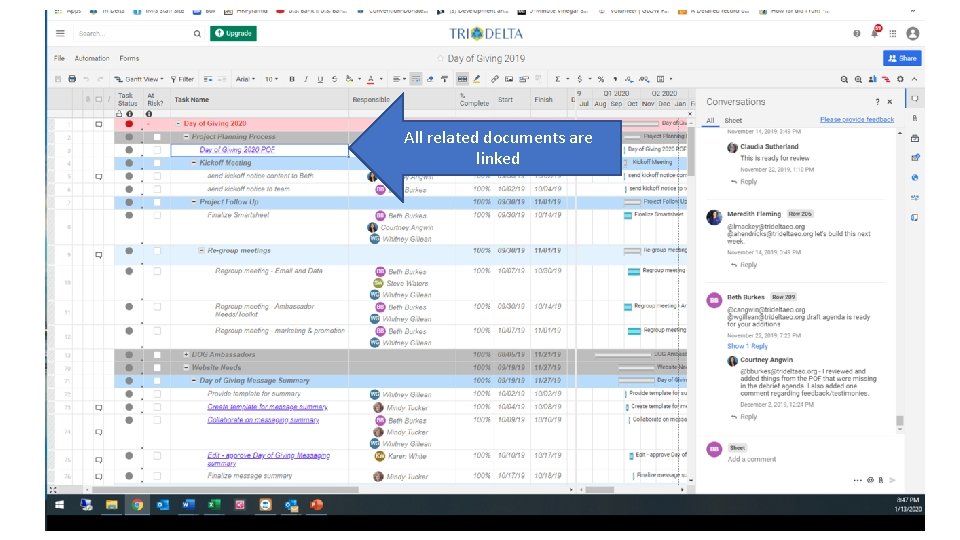Open the Gantt View dropdown
This screenshot has width=960, height=540.
pyautogui.click(x=139, y=79)
